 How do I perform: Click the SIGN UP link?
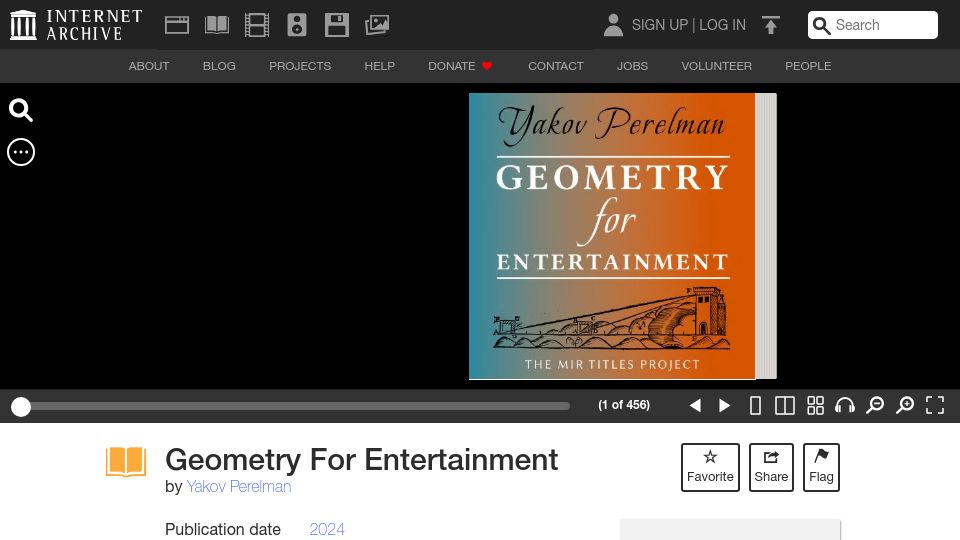pyautogui.click(x=659, y=25)
